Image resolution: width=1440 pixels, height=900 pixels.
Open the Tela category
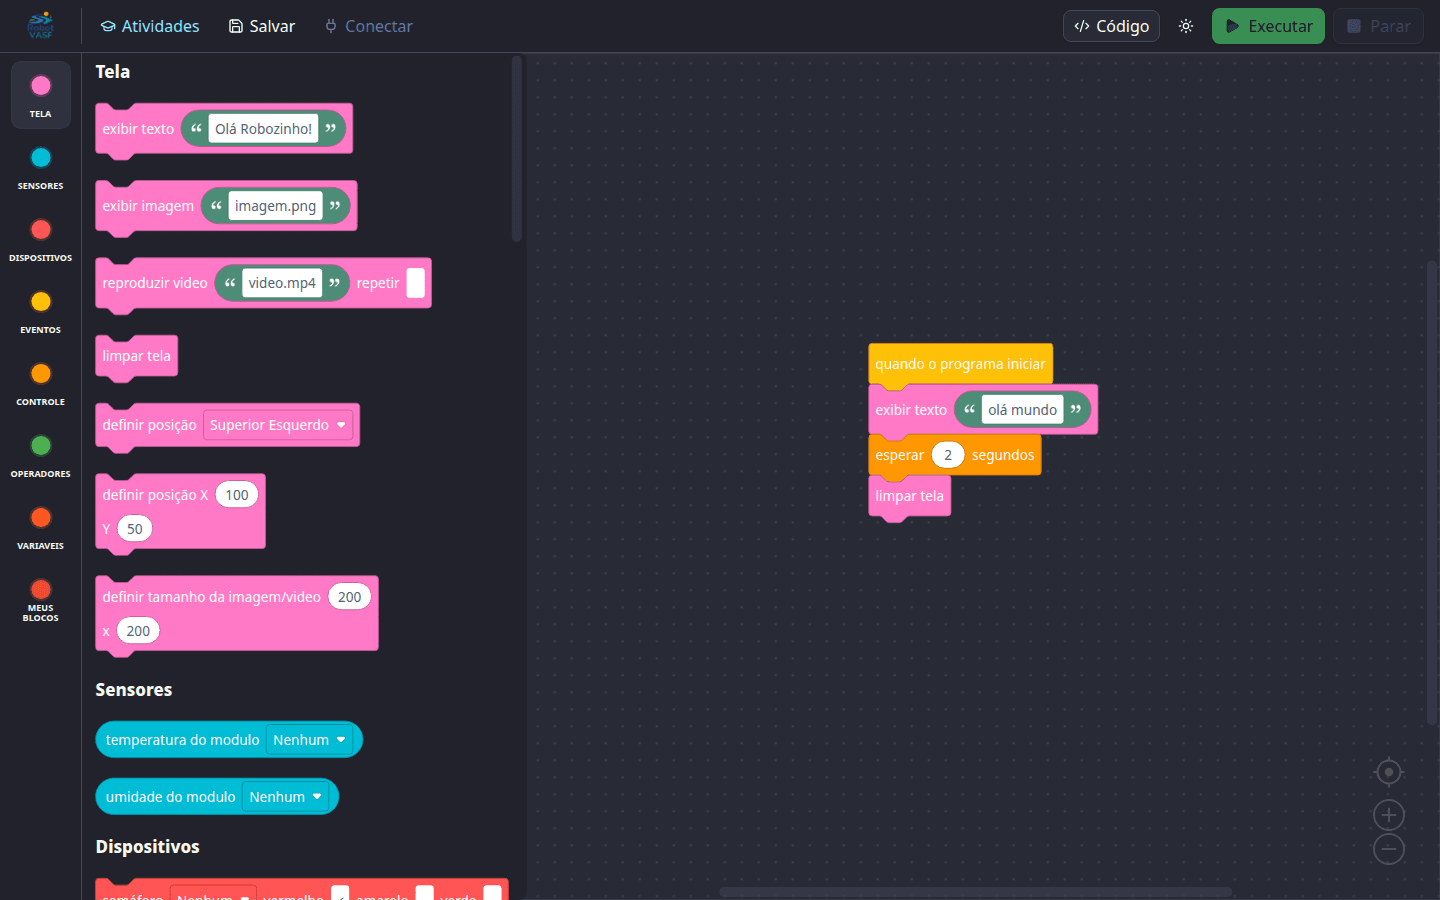(41, 95)
